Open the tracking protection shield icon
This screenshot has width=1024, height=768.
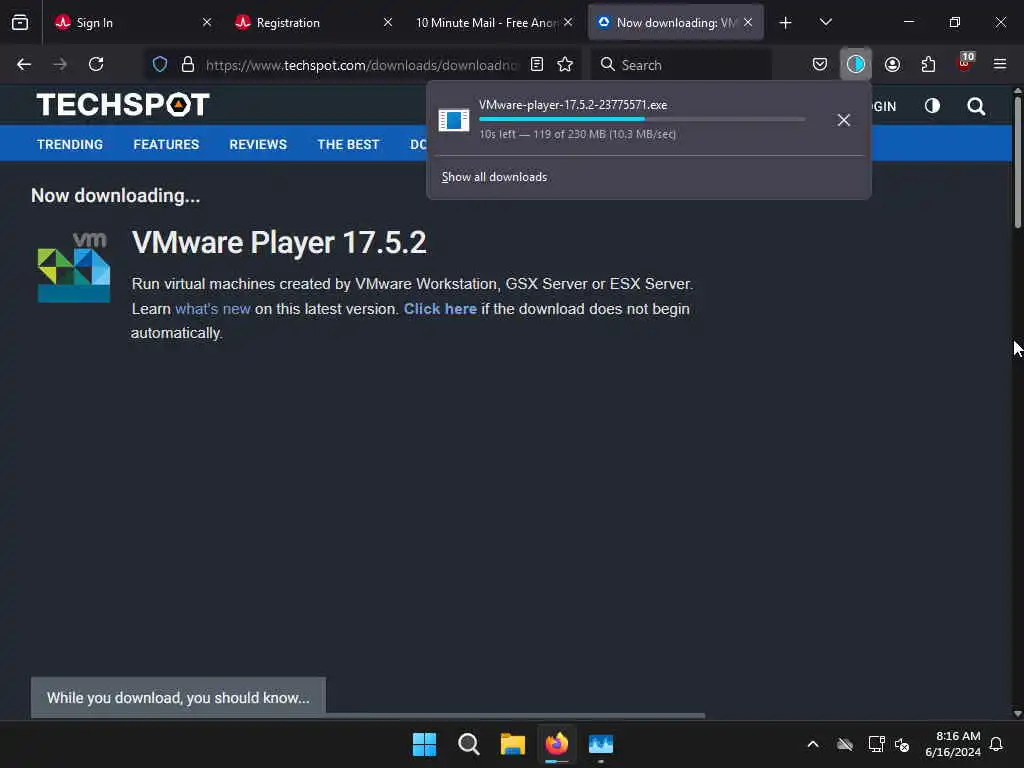[x=160, y=64]
